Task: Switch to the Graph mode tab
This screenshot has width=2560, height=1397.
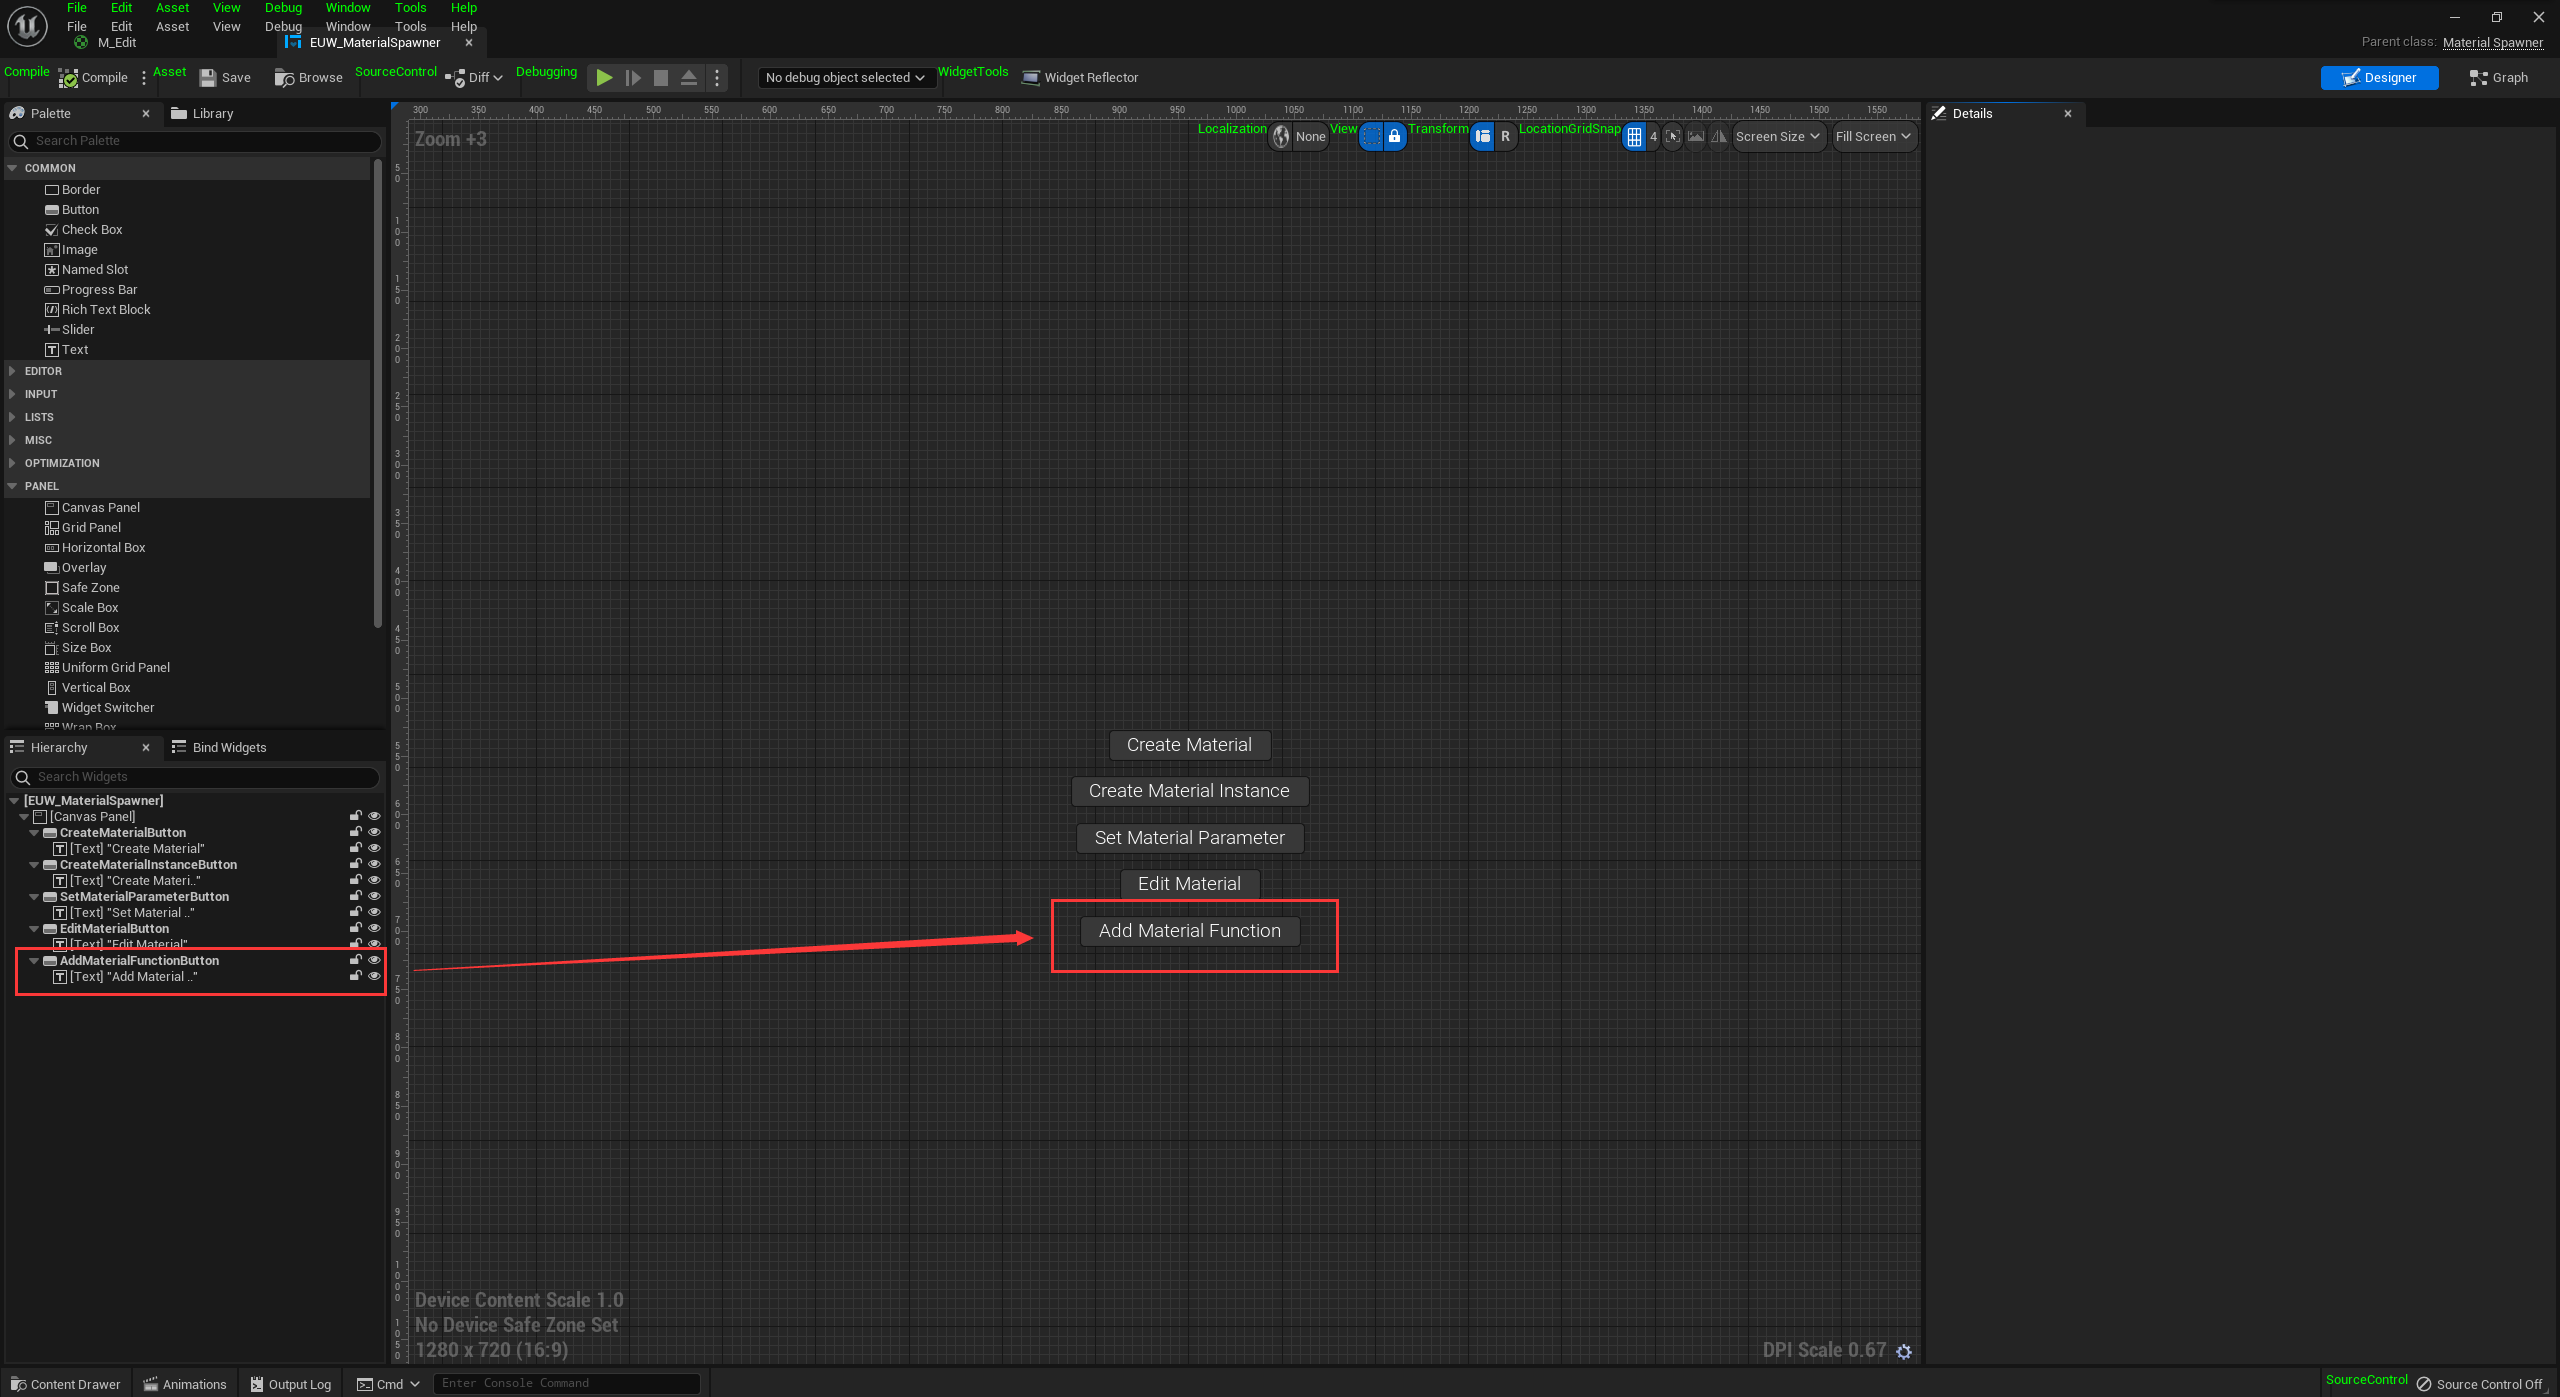Action: 2498,78
